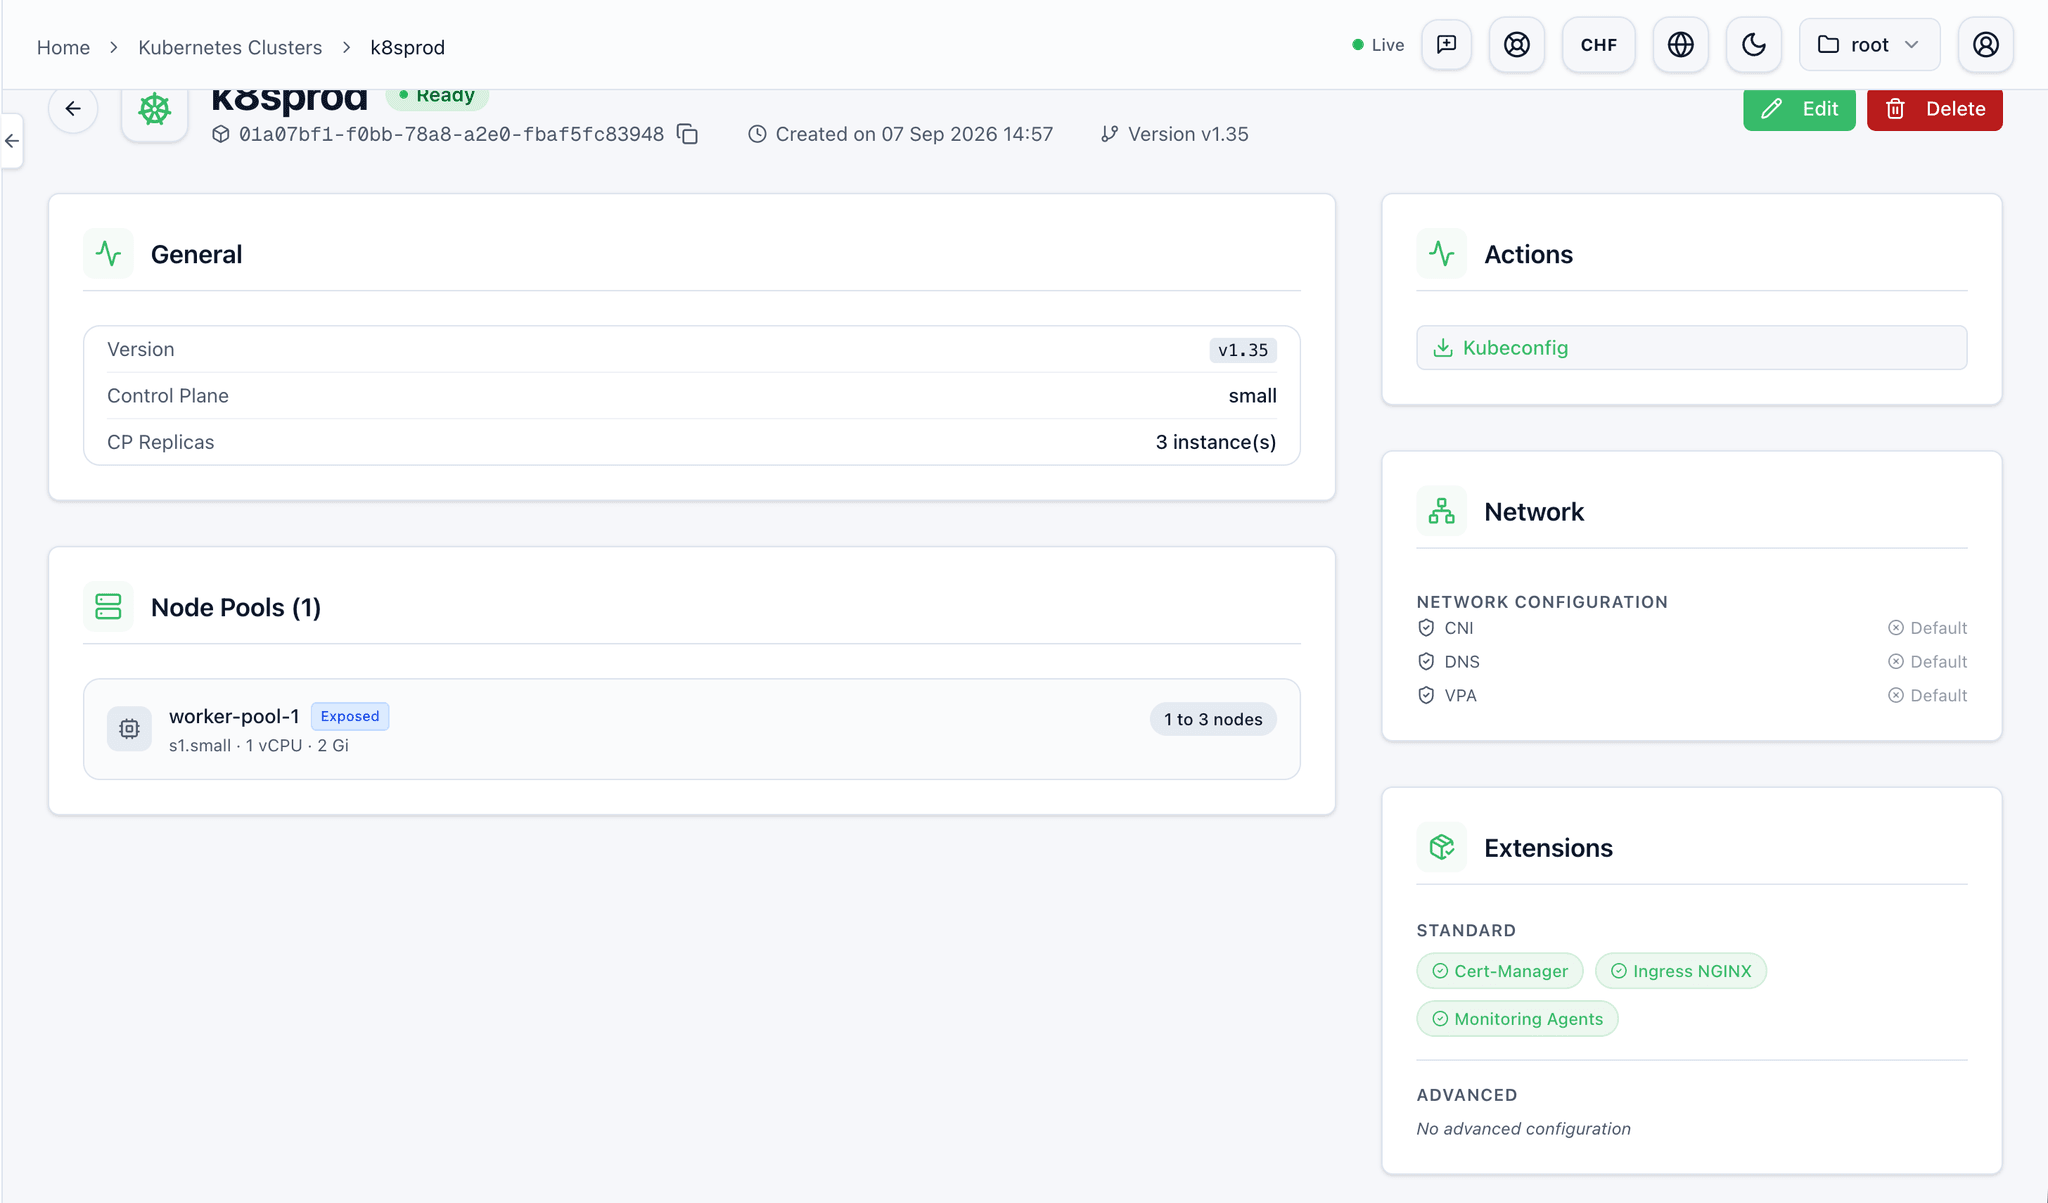Click the download icon beside Kubeconfig
This screenshot has height=1203, width=2048.
[x=1442, y=348]
